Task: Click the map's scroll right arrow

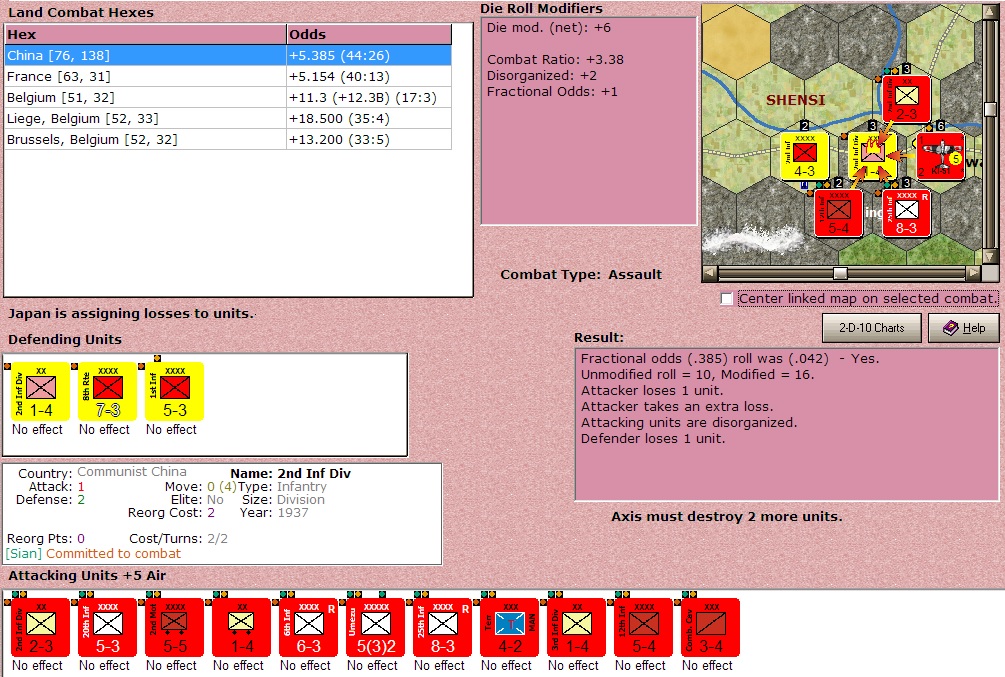Action: coord(974,274)
